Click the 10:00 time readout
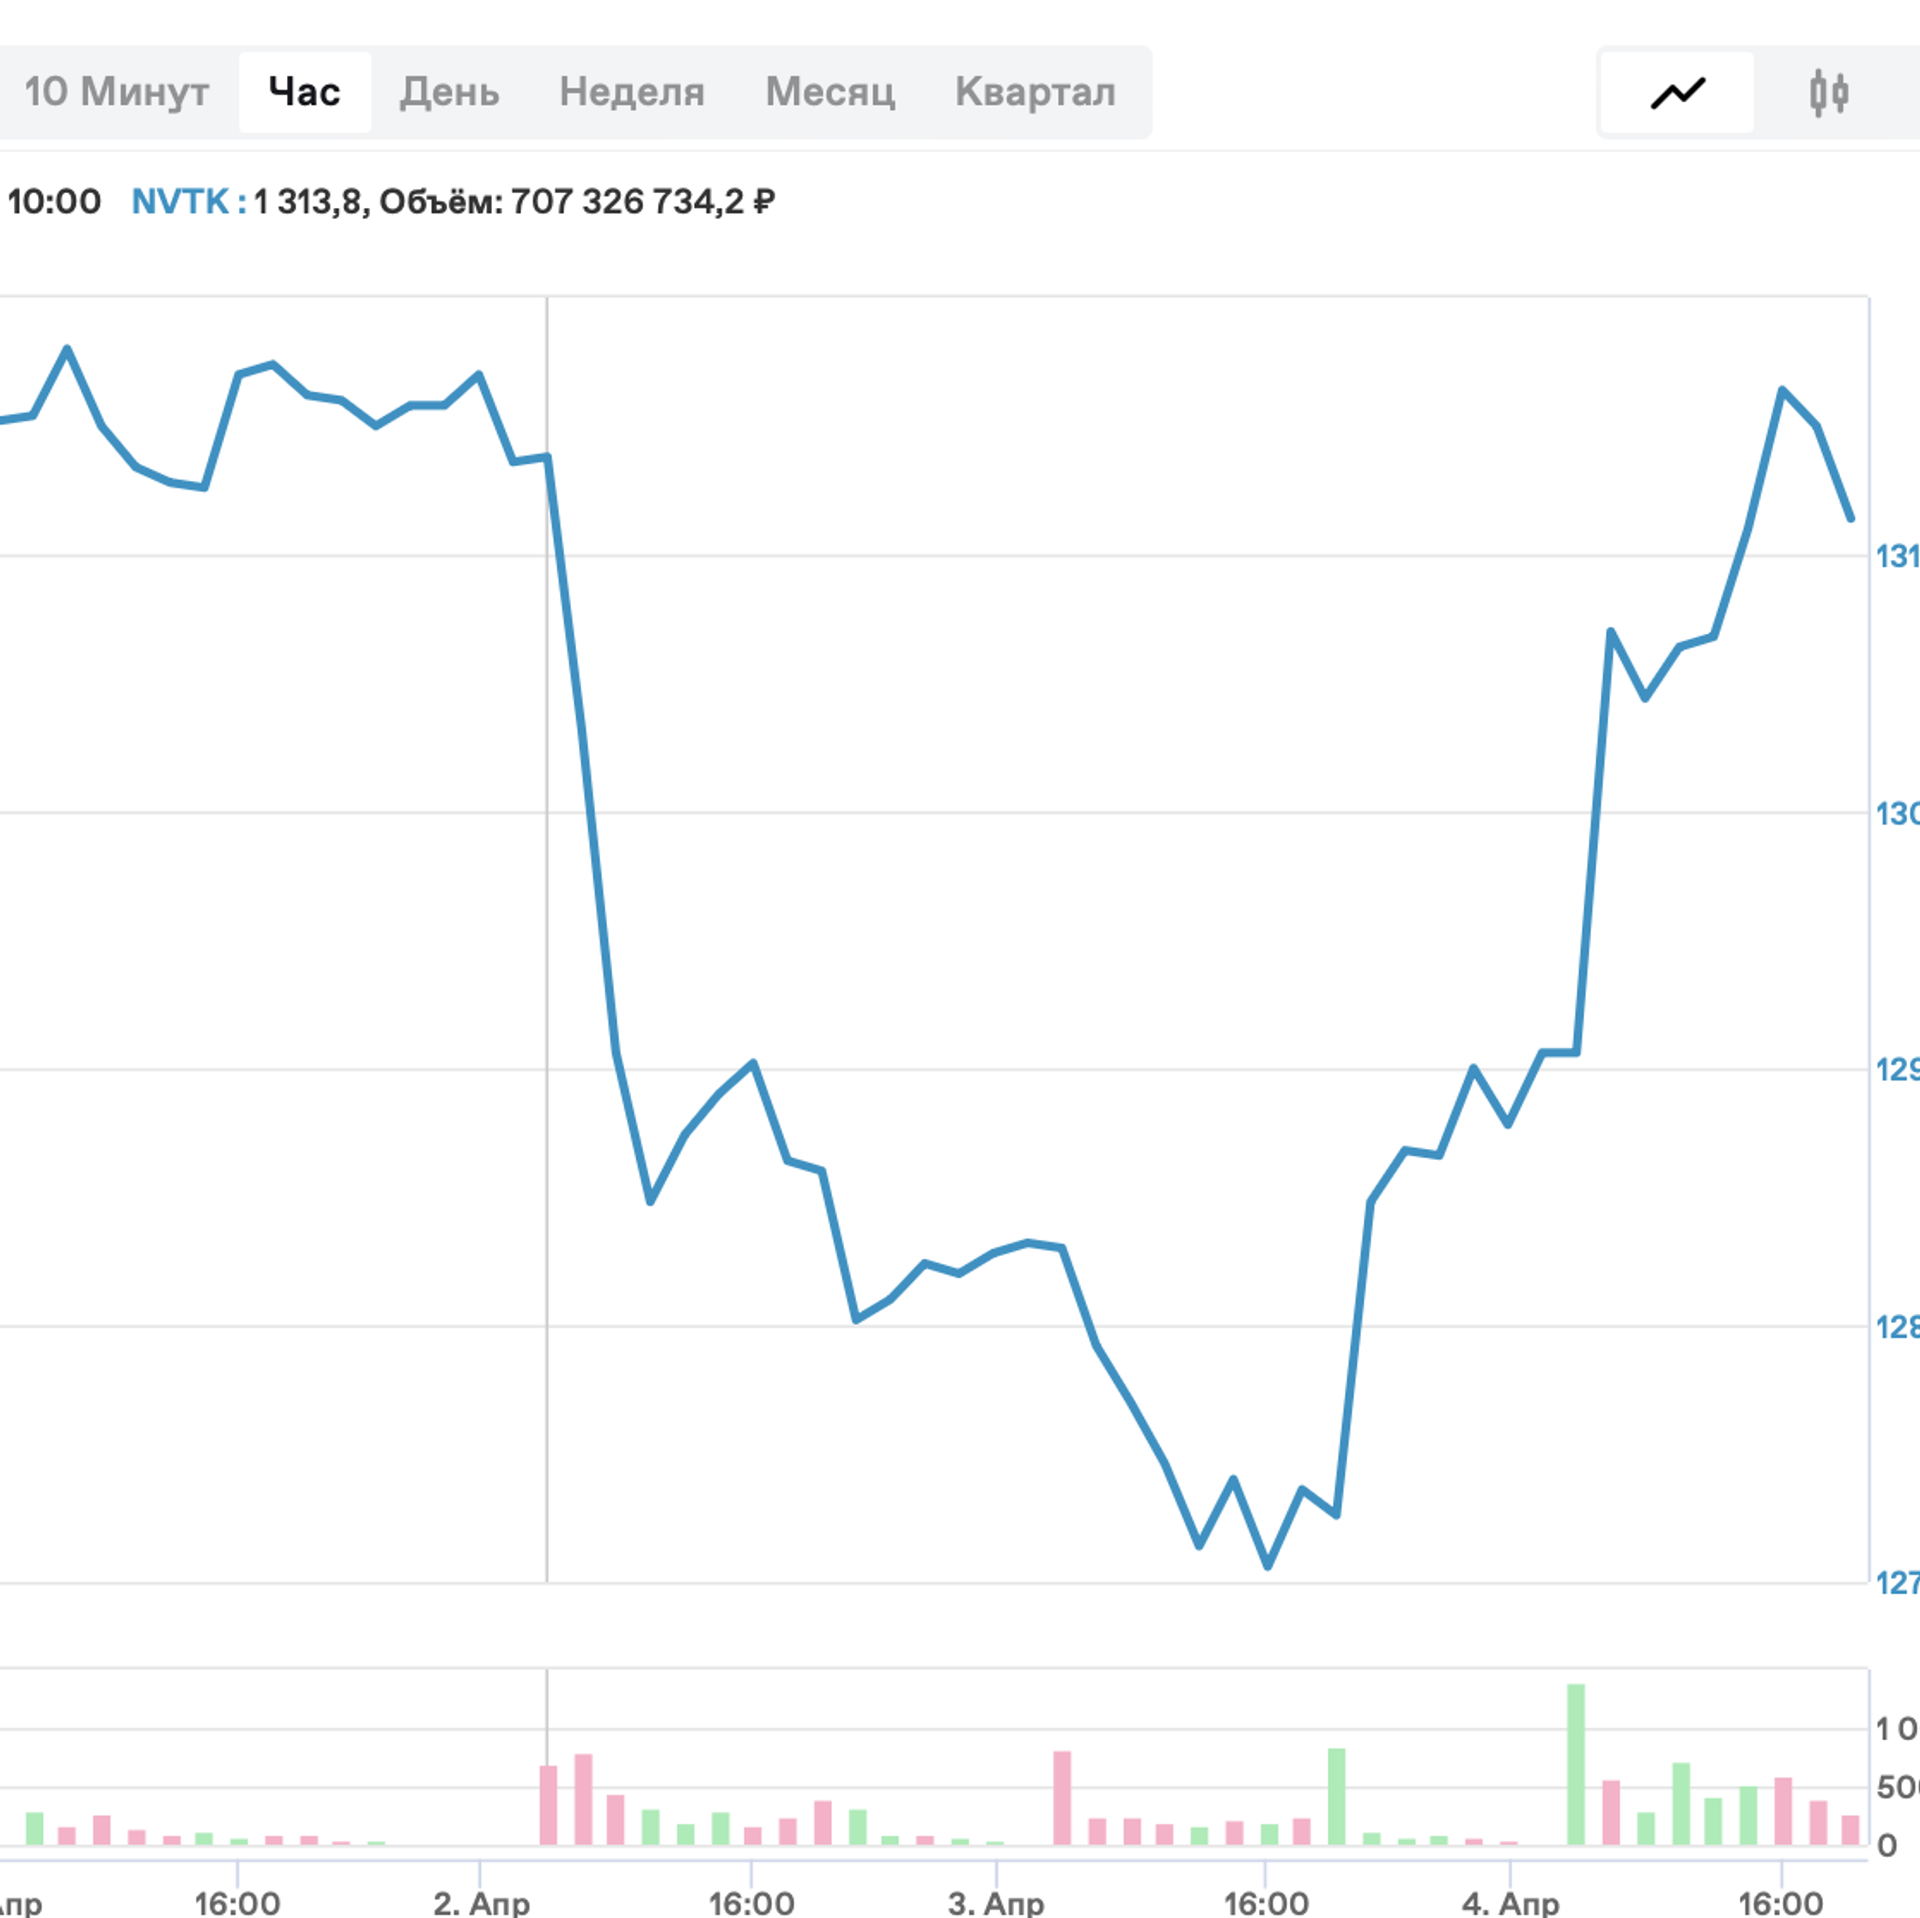 54,202
